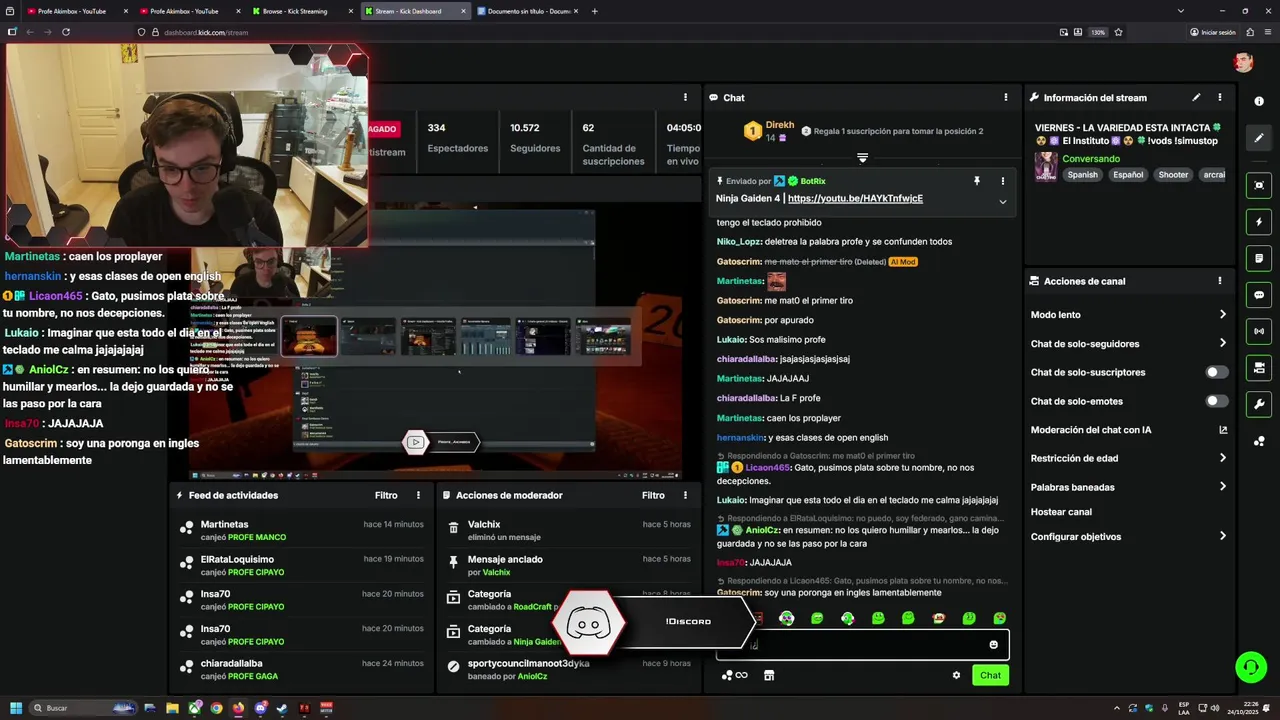Select the Shooter stream tag
This screenshot has height=720, width=1280.
1173,175
